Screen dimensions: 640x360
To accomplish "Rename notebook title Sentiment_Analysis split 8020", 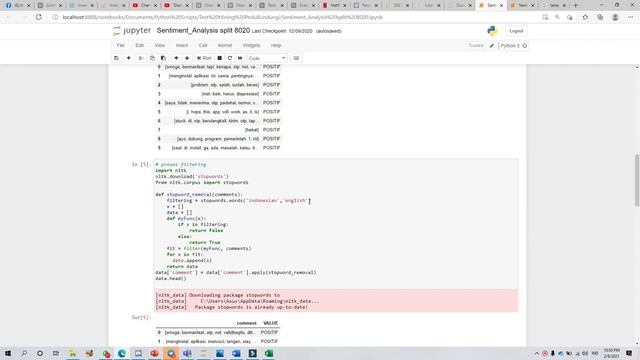I will 203,31.
